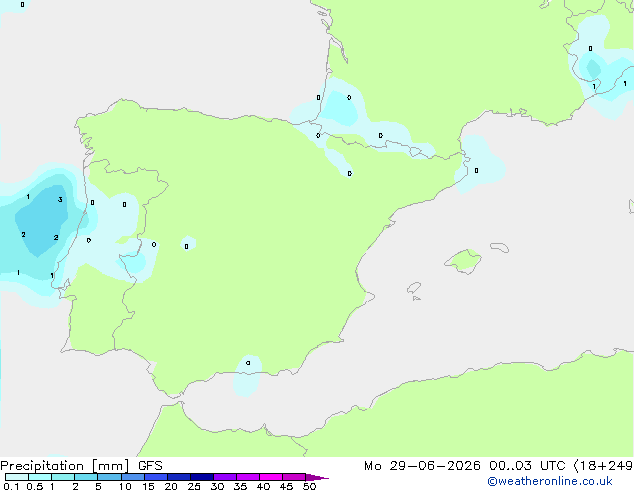The height and width of the screenshot is (490, 634).
Task: Select the 45–50 mm legend color swatch
Action: [294, 477]
